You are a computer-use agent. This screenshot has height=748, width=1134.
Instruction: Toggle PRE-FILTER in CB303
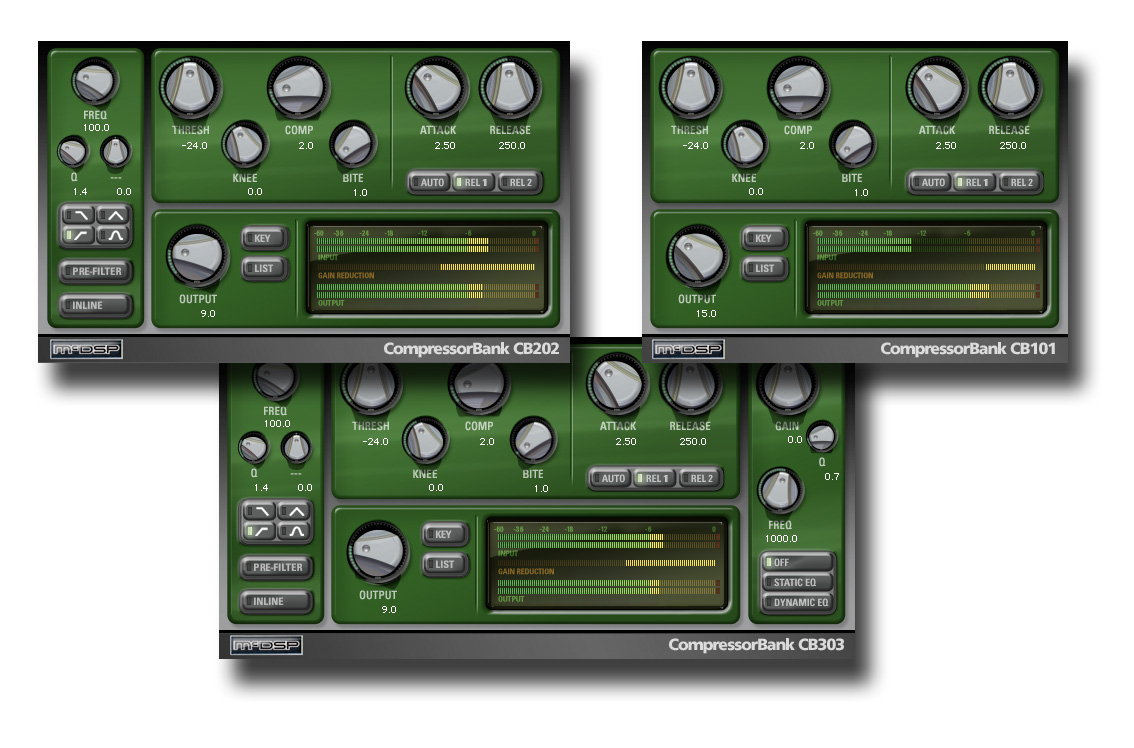[x=277, y=567]
